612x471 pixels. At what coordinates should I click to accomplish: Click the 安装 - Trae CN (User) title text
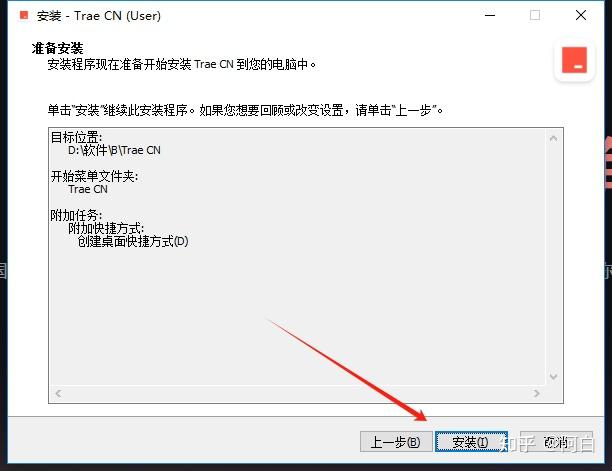(x=99, y=16)
